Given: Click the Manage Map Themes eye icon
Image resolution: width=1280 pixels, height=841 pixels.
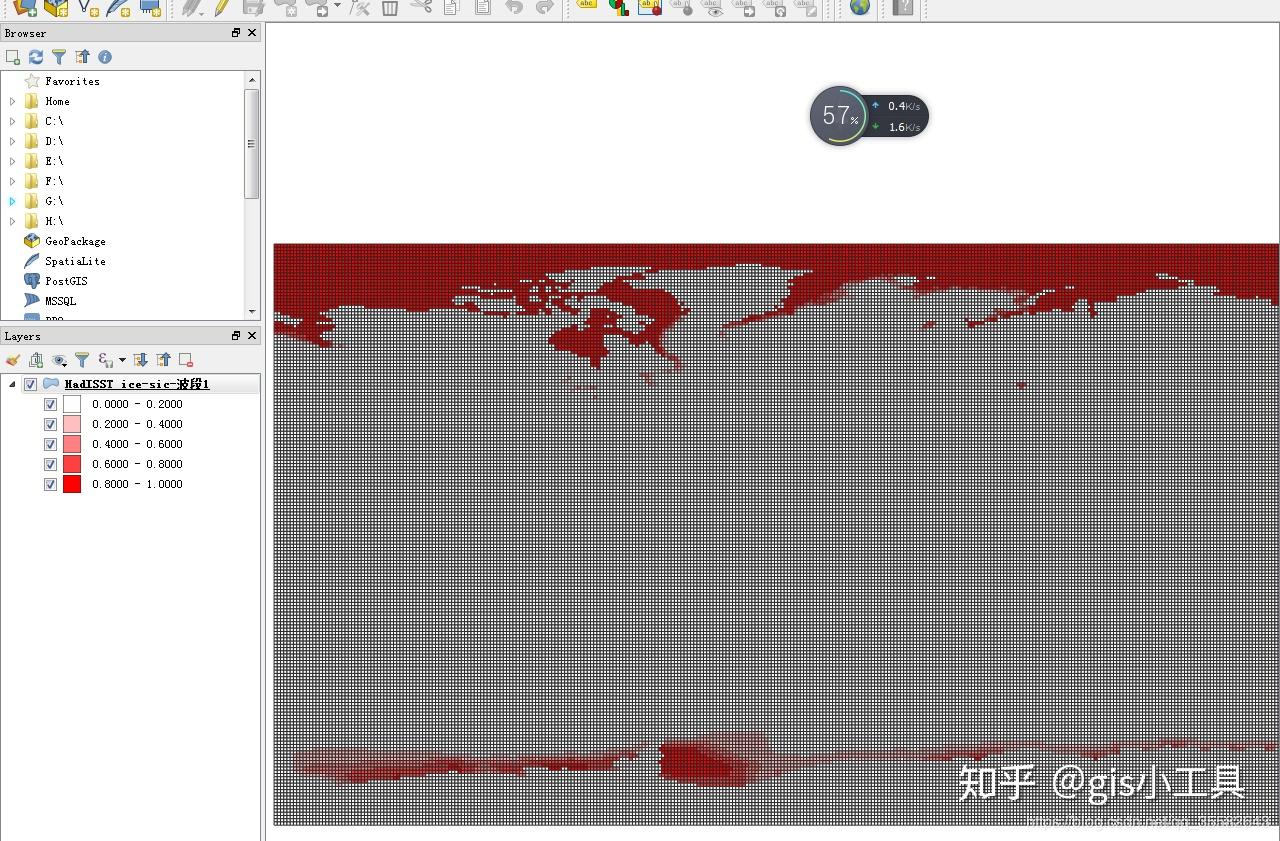Looking at the screenshot, I should click(x=58, y=360).
